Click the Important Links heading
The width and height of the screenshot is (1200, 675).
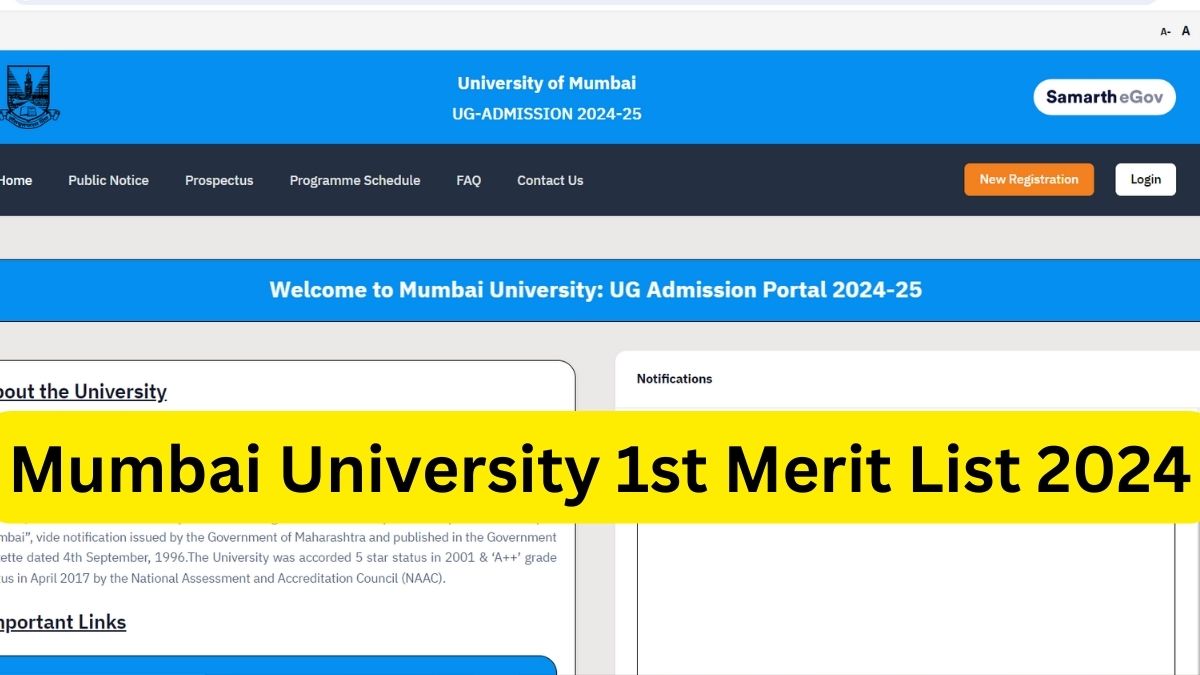tap(63, 622)
